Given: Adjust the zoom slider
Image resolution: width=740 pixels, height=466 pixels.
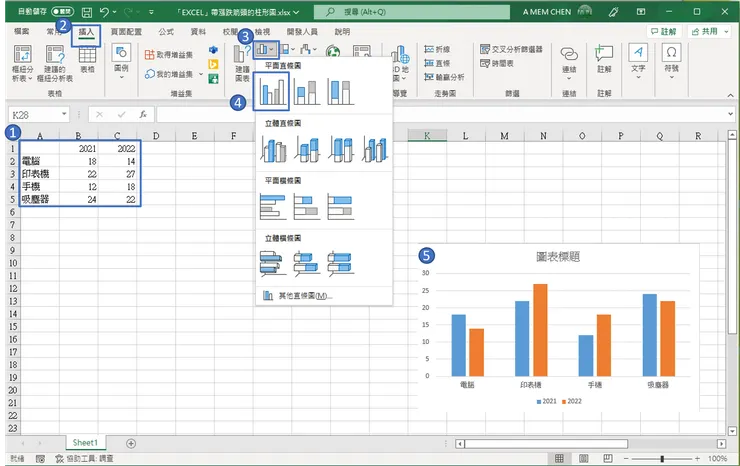Looking at the screenshot, I should click(x=663, y=458).
